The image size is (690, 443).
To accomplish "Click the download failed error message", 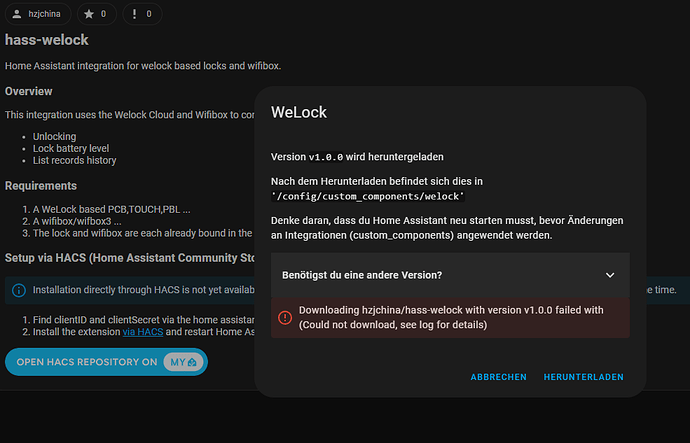I will click(450, 318).
